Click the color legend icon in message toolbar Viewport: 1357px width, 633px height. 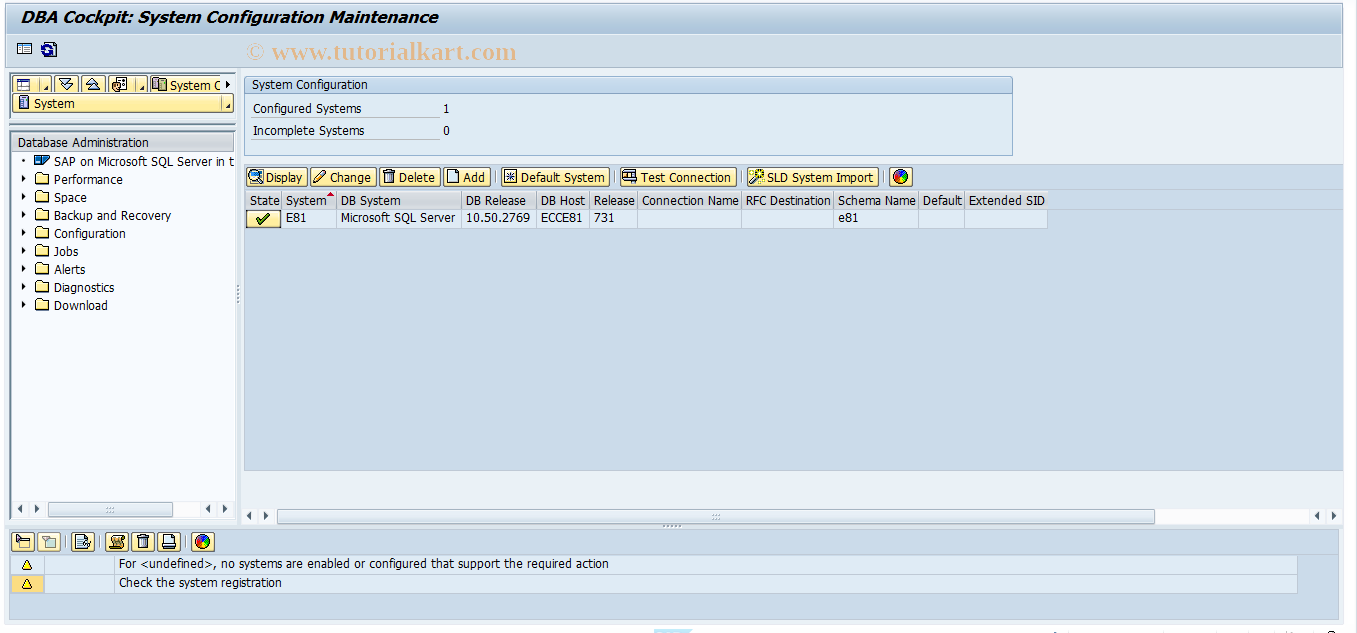pyautogui.click(x=203, y=542)
